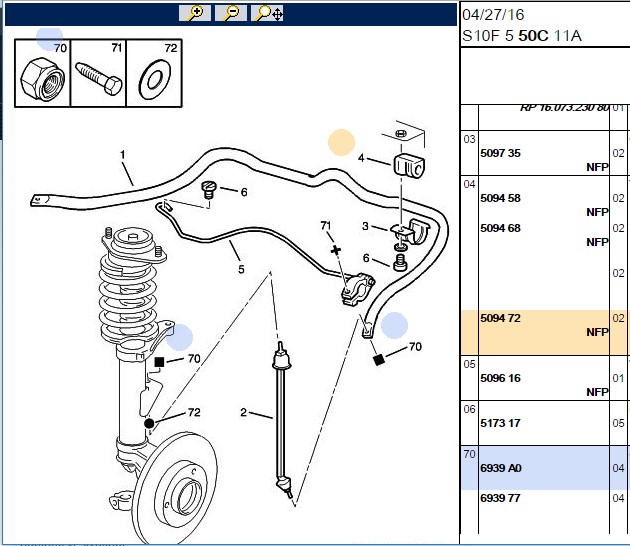Select part label 2 near link rod
The image size is (630, 546).
pyautogui.click(x=243, y=412)
